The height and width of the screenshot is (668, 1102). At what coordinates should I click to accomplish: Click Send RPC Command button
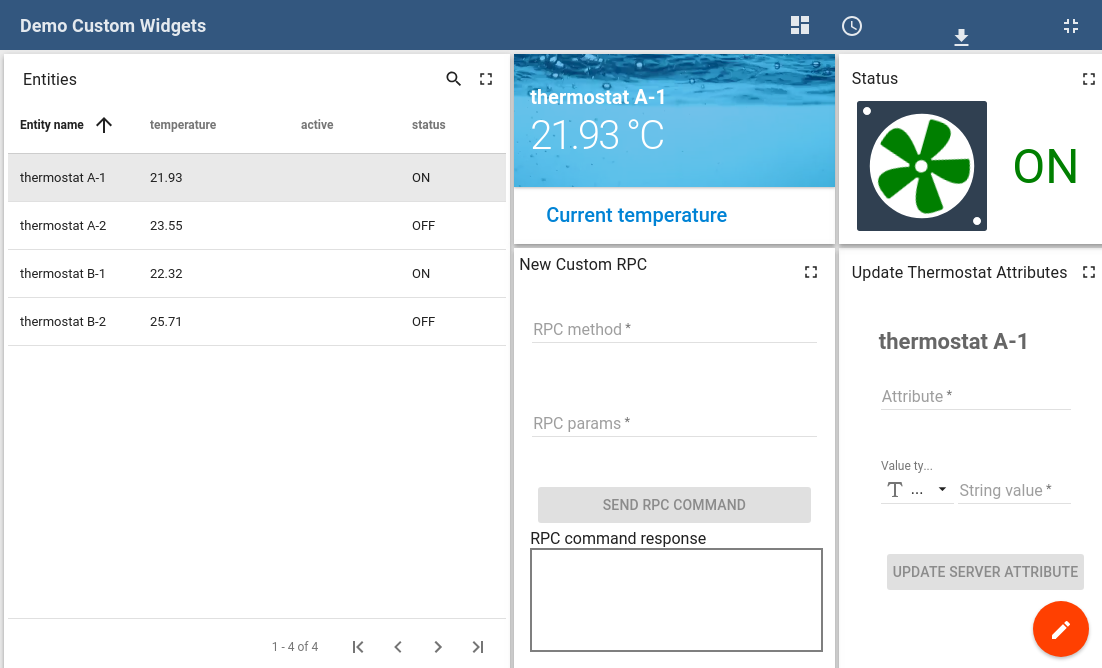pyautogui.click(x=674, y=505)
